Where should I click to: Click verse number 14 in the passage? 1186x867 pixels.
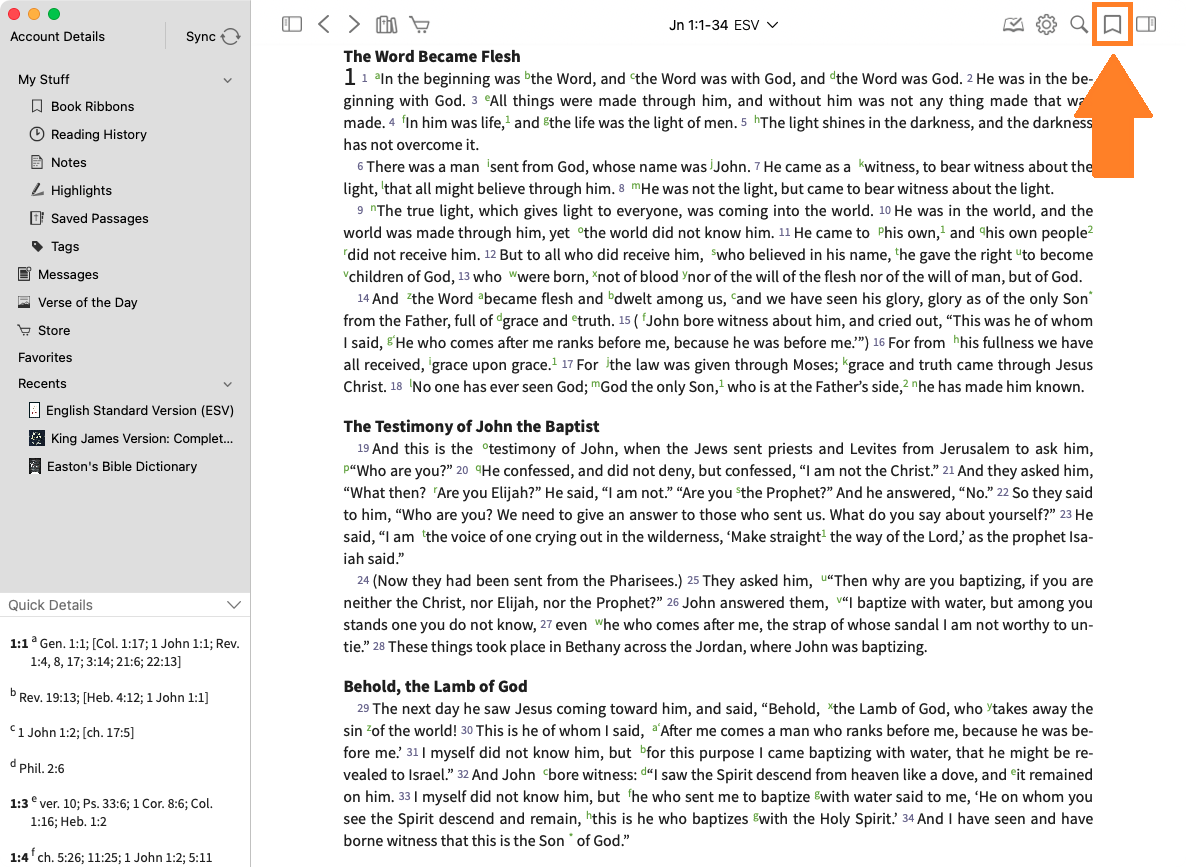click(363, 299)
